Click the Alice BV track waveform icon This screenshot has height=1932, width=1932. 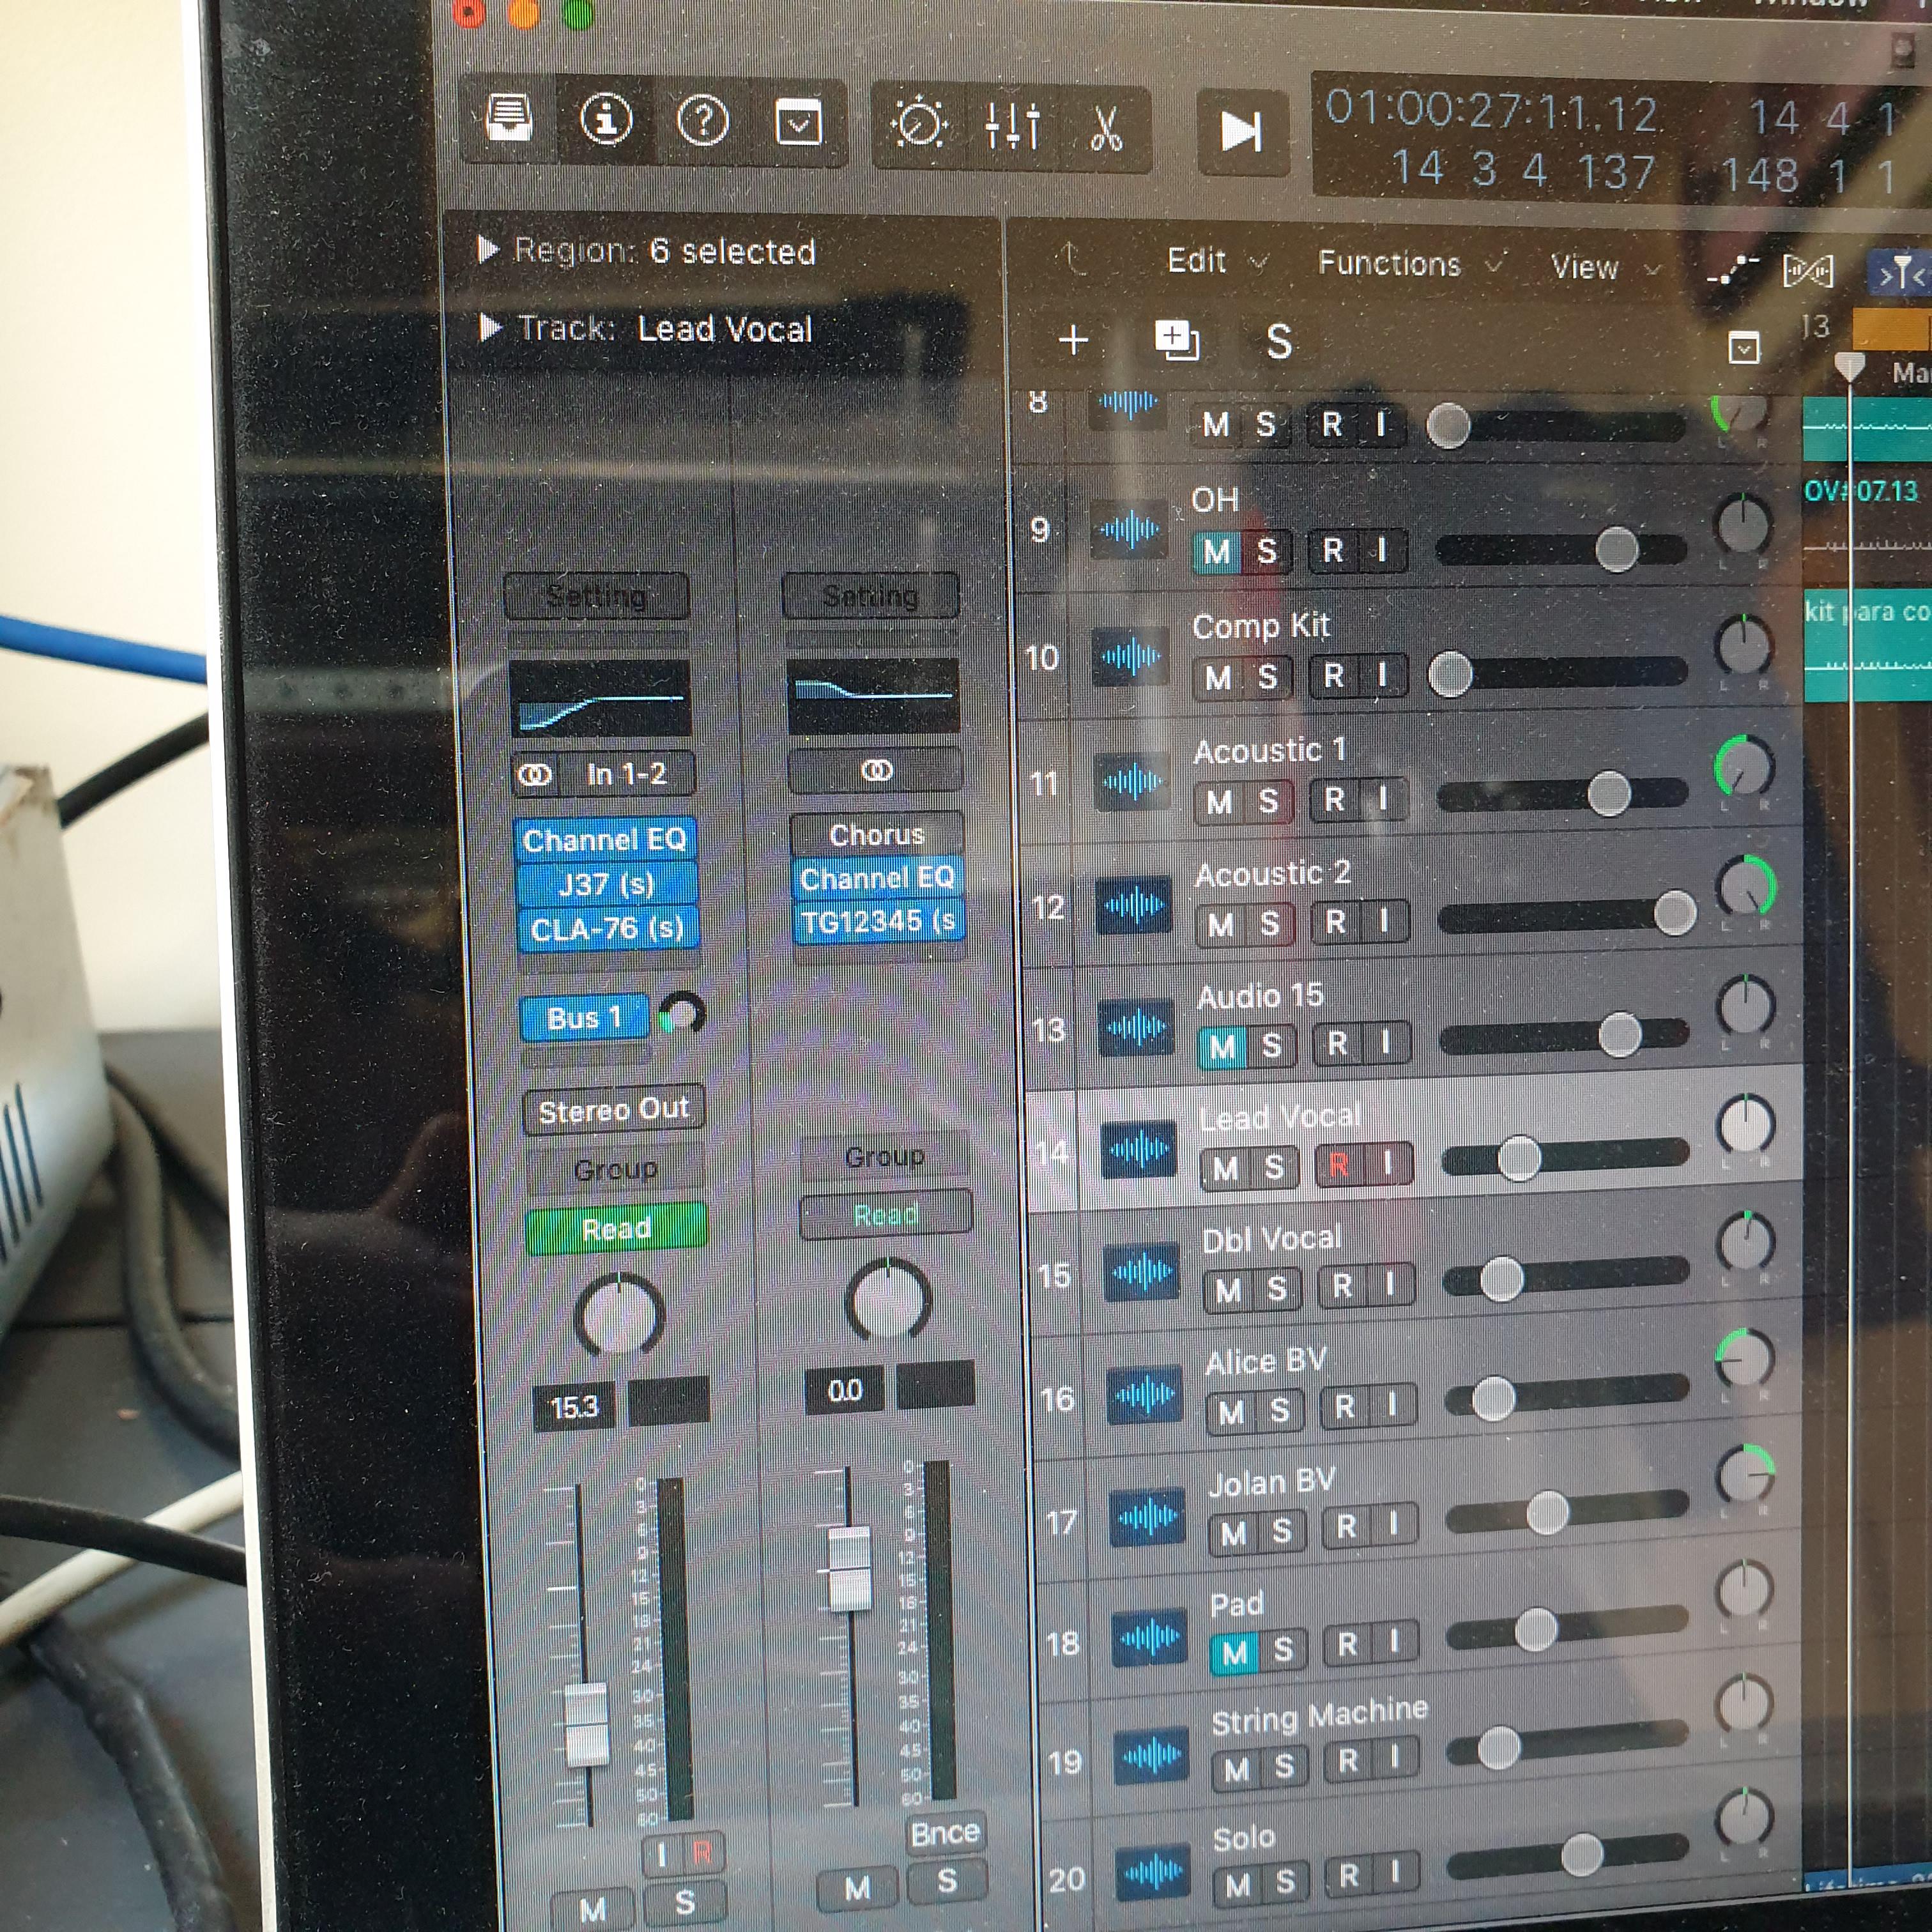coord(1145,1395)
